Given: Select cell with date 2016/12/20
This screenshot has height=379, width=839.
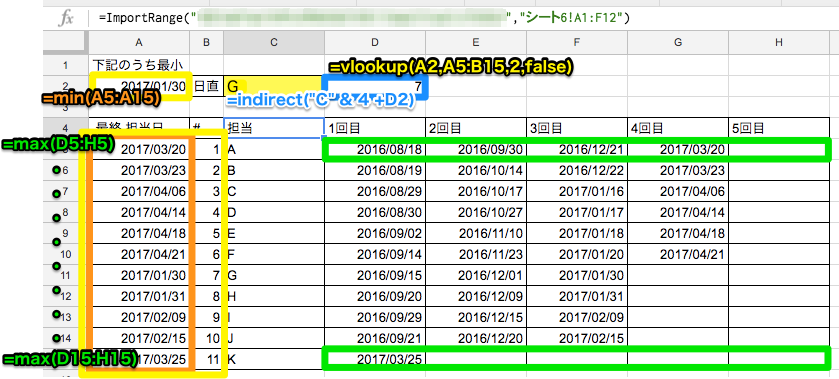Looking at the screenshot, I should pyautogui.click(x=476, y=338).
